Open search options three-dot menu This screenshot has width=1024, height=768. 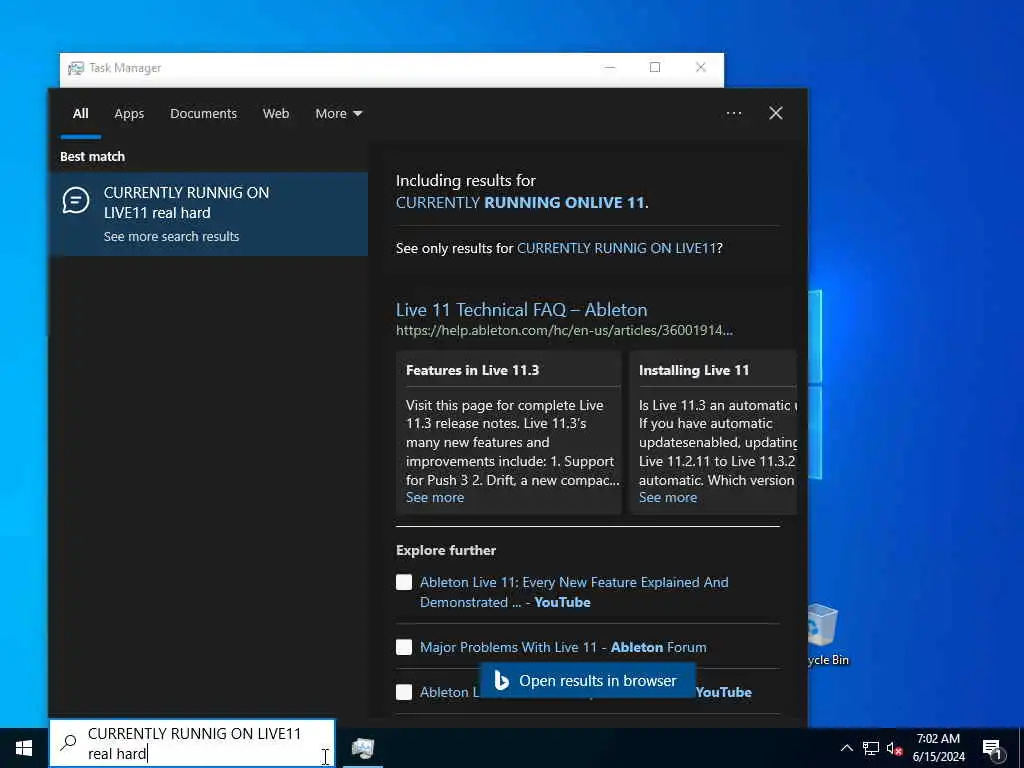734,114
